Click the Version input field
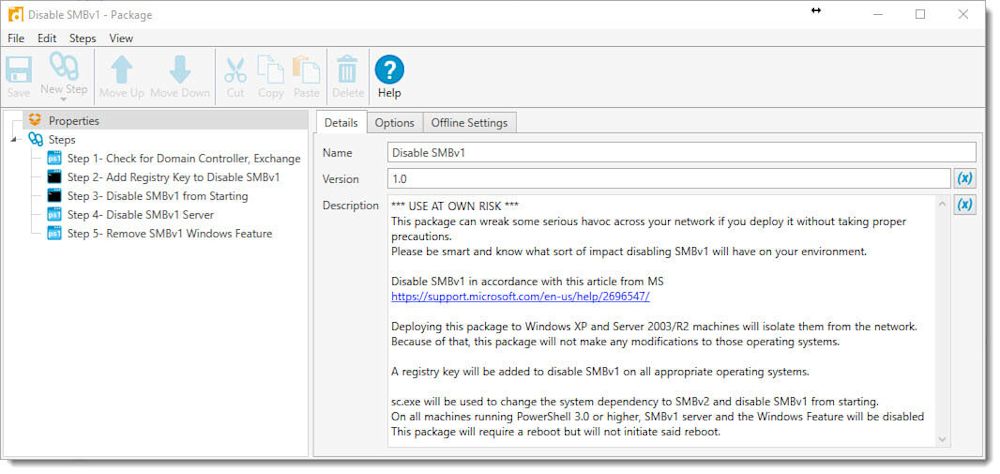This screenshot has width=1000, height=474. [x=669, y=179]
